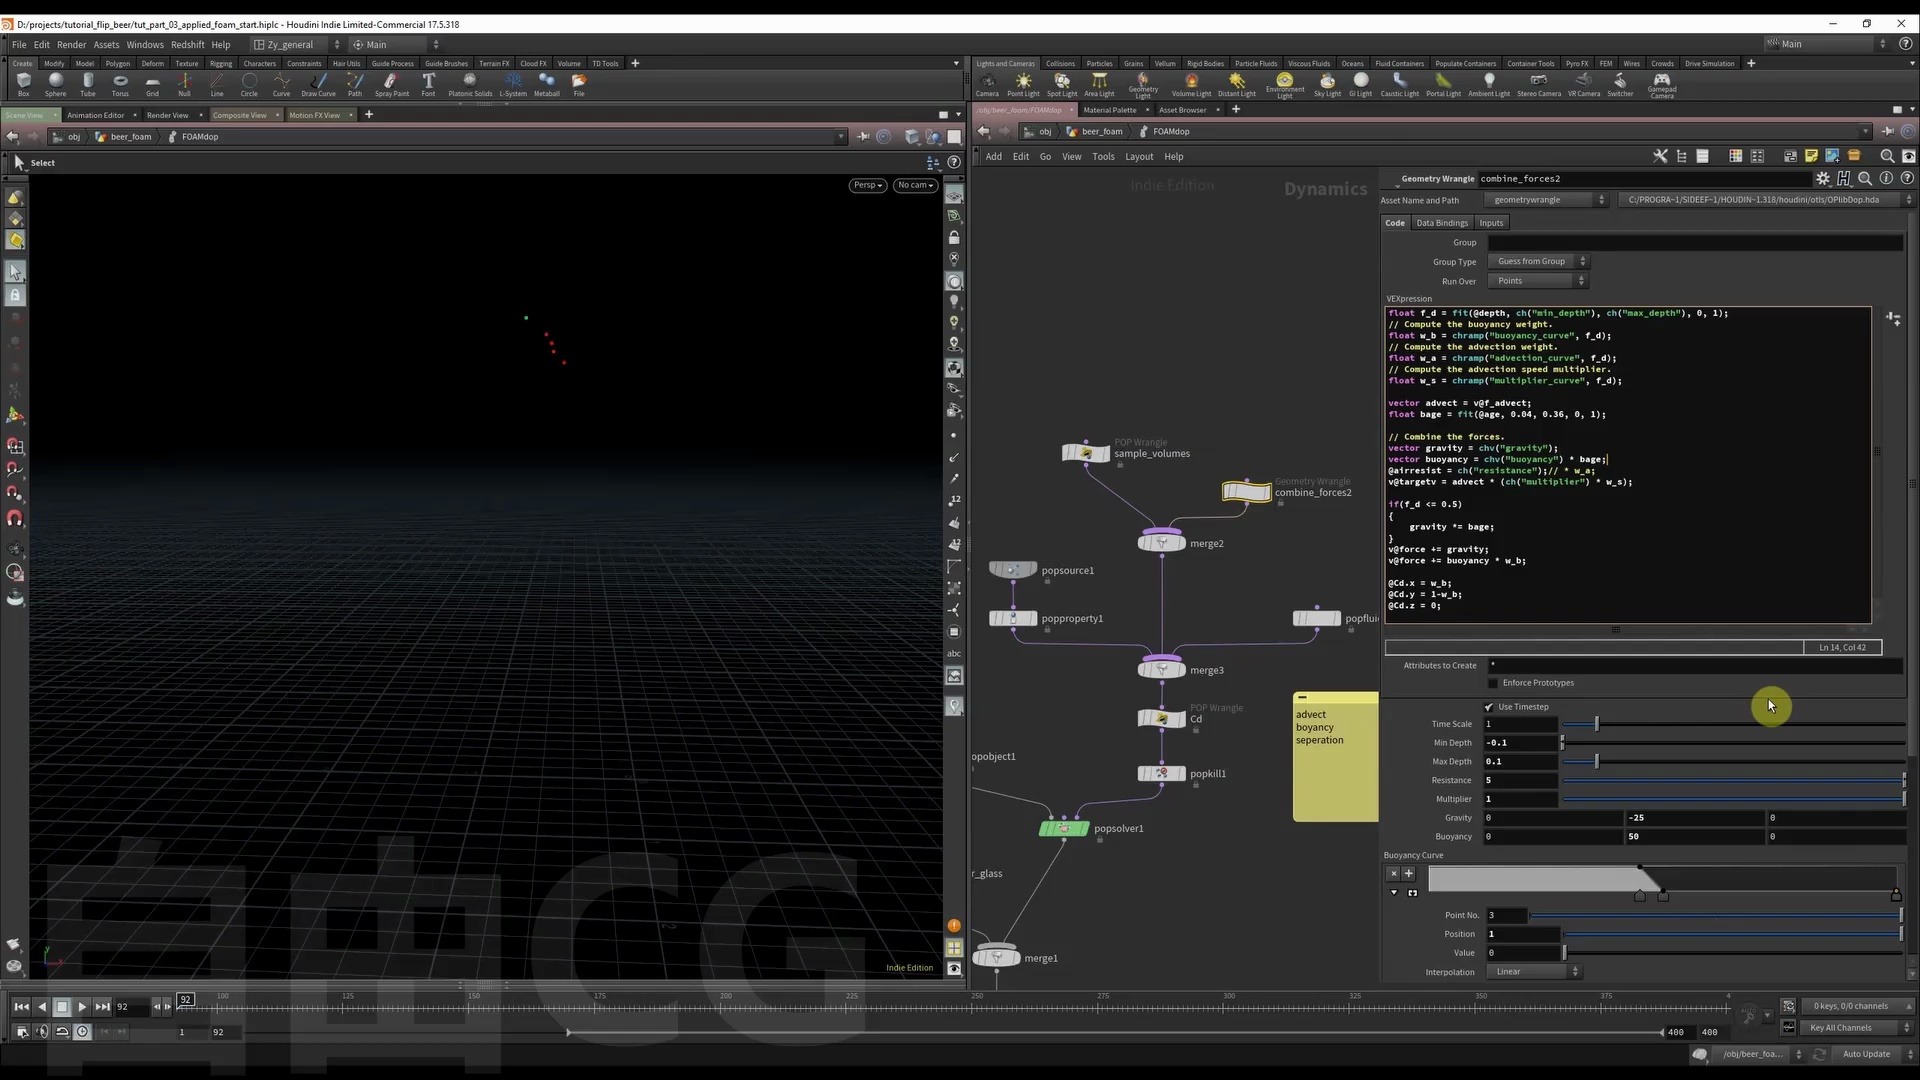Switch to the Data Bindings tab

pyautogui.click(x=1442, y=223)
